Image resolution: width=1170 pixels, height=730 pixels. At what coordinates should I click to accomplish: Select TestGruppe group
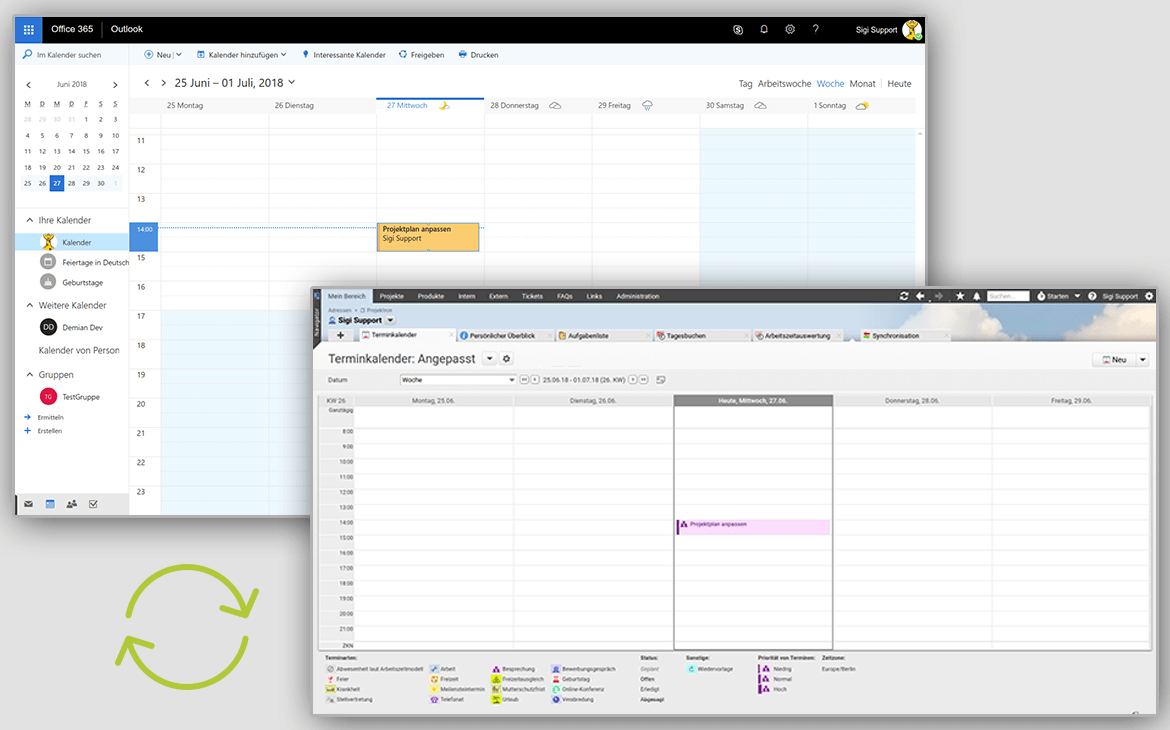coord(72,396)
